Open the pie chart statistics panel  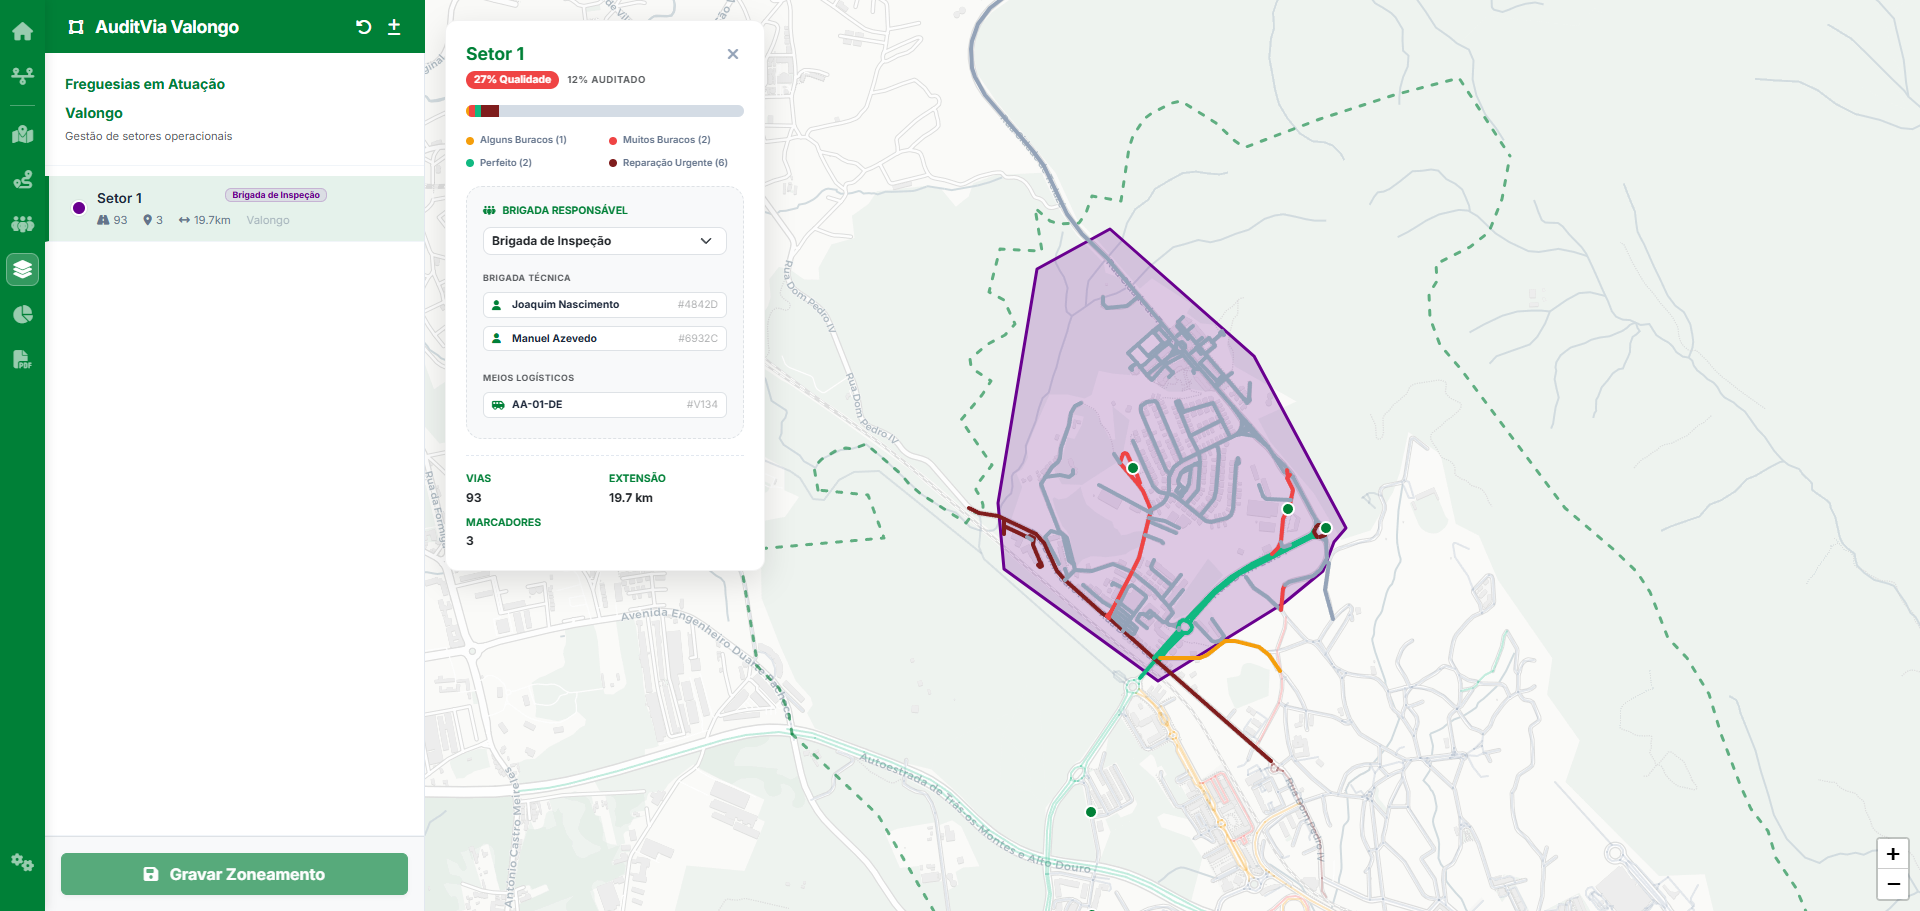click(22, 314)
